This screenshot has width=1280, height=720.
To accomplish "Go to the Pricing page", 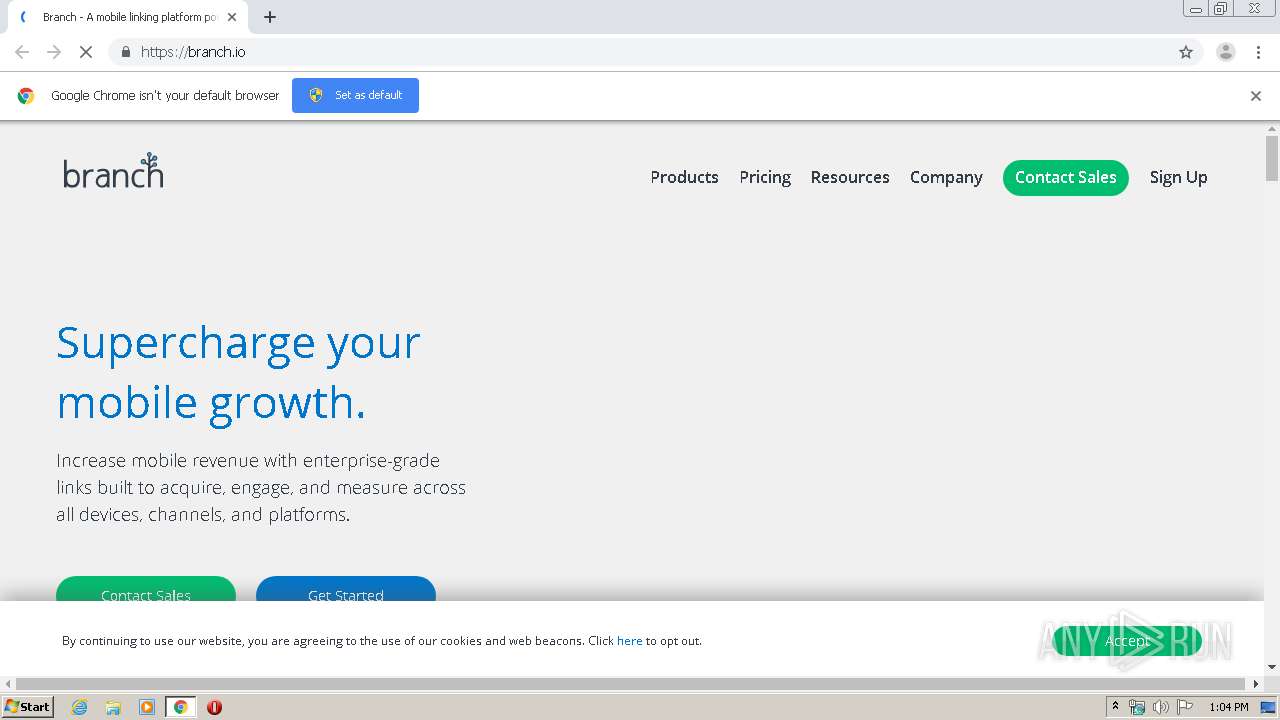I will coord(765,177).
